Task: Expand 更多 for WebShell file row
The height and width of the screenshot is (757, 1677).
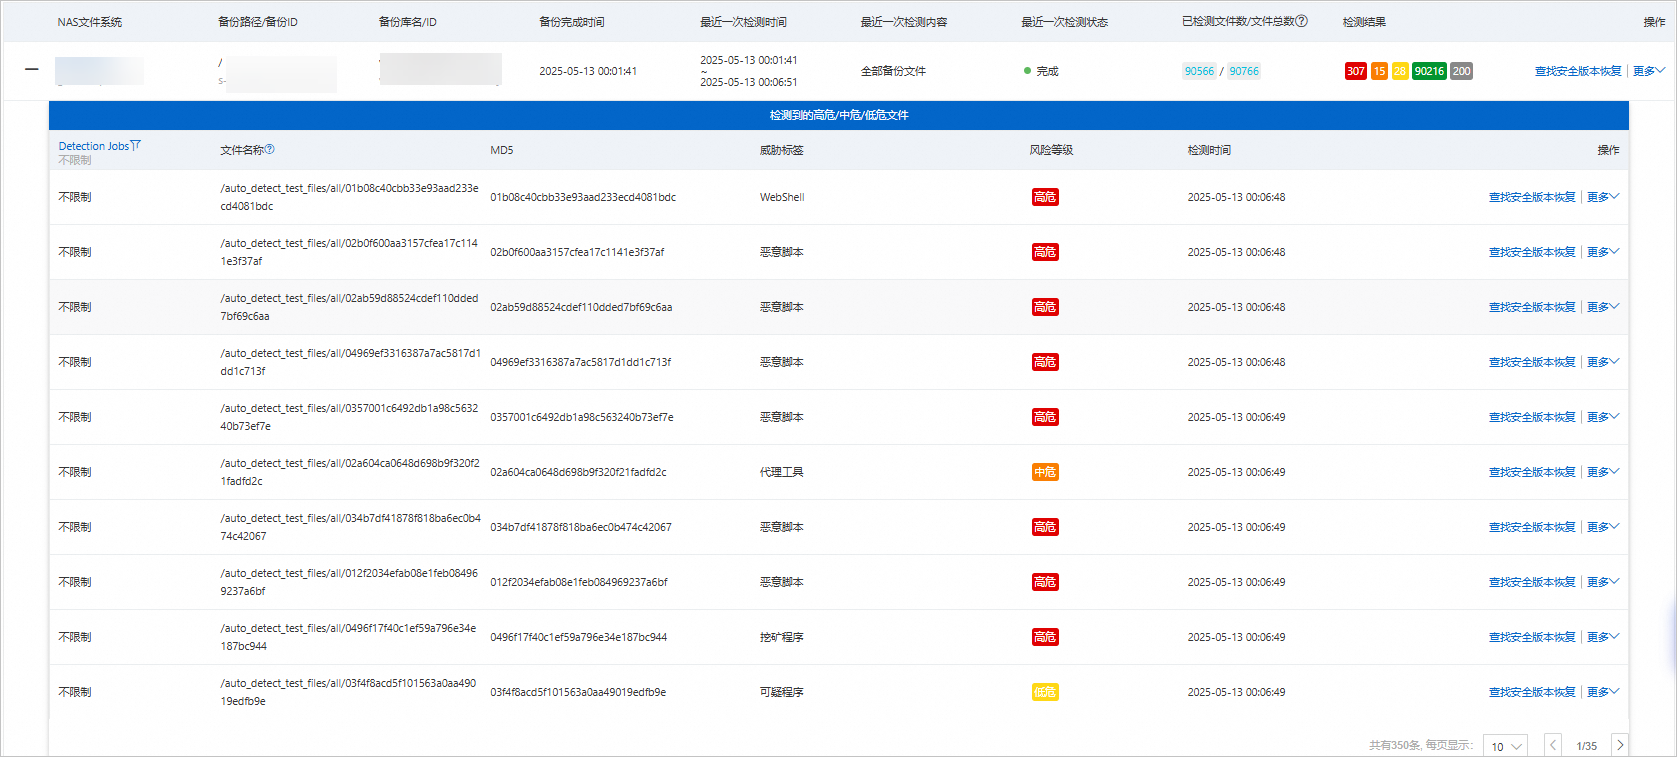Action: tap(1603, 197)
